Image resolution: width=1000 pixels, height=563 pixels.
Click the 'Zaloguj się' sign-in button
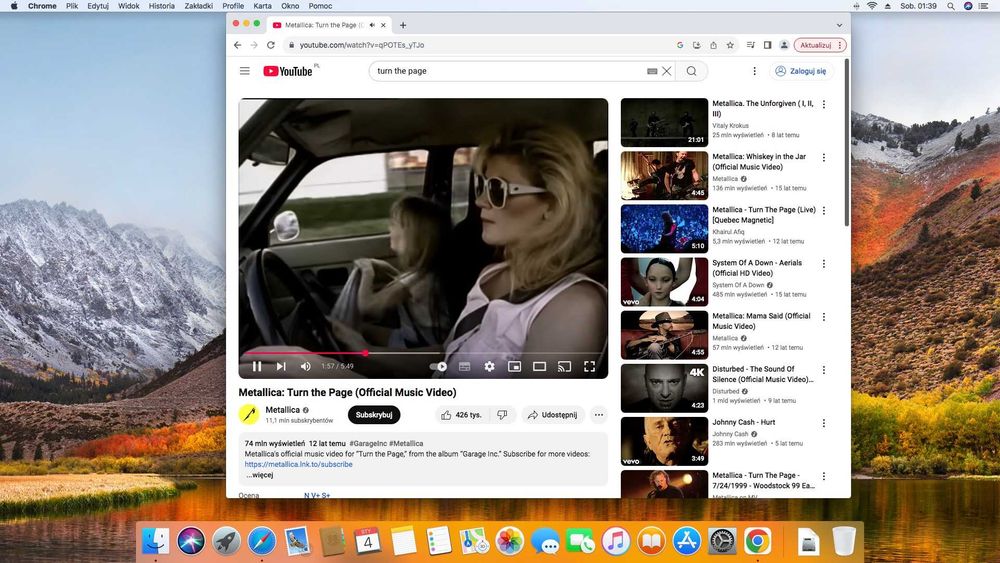coord(801,71)
